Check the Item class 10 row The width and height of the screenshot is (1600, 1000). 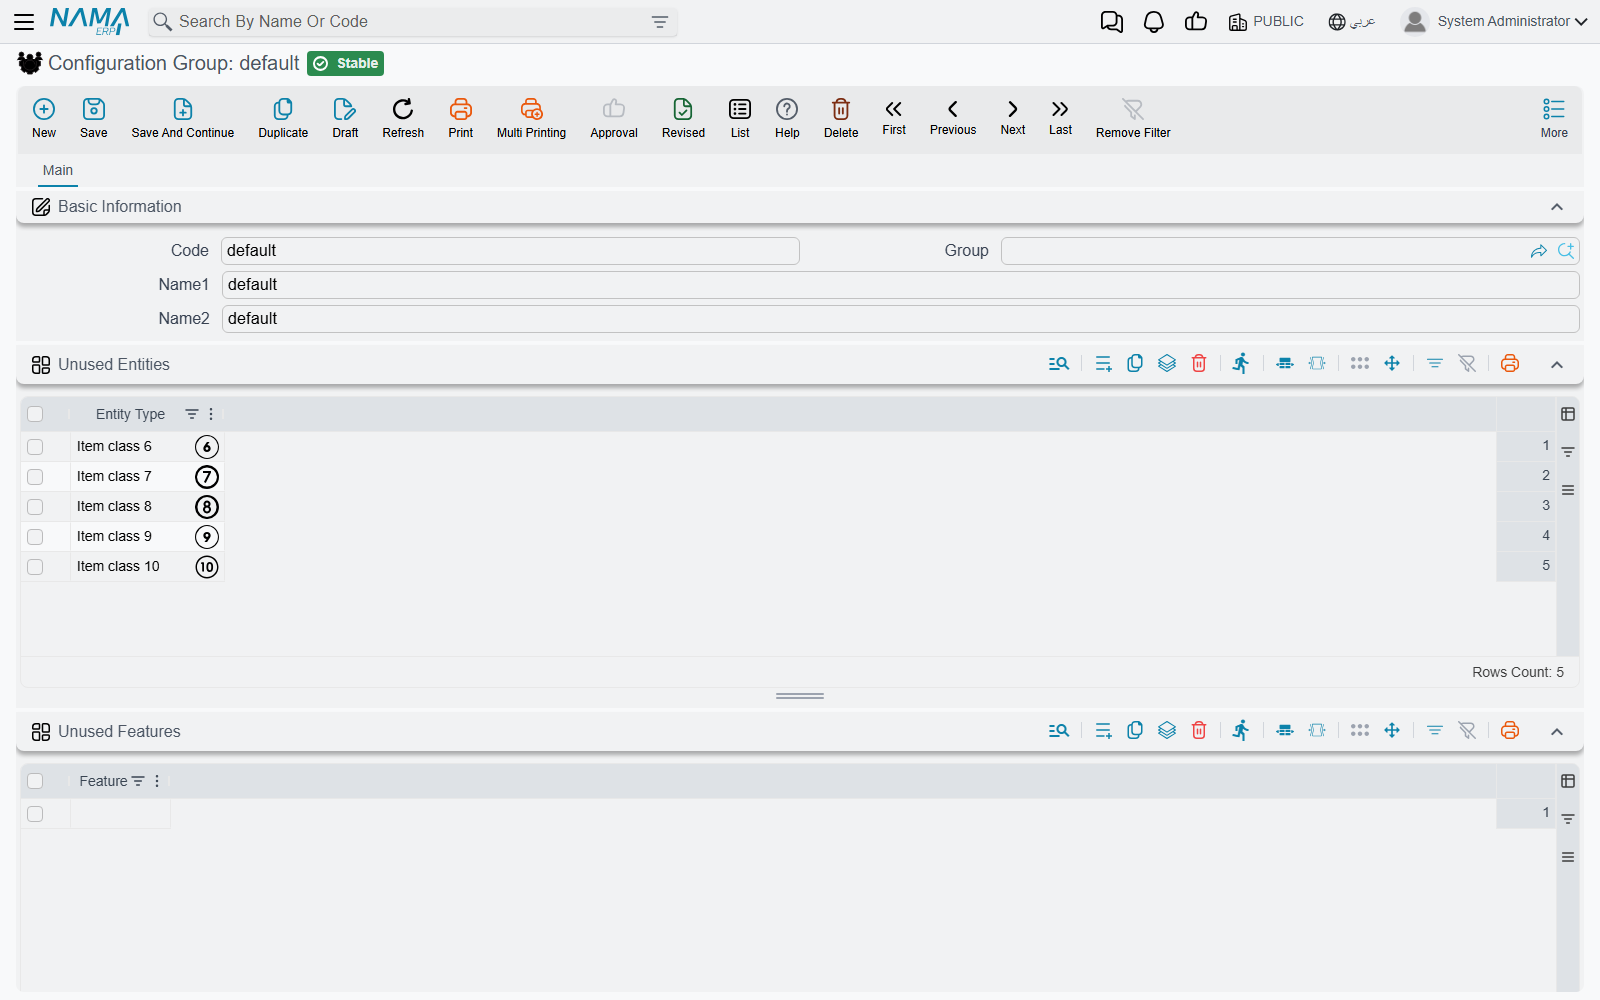click(35, 567)
